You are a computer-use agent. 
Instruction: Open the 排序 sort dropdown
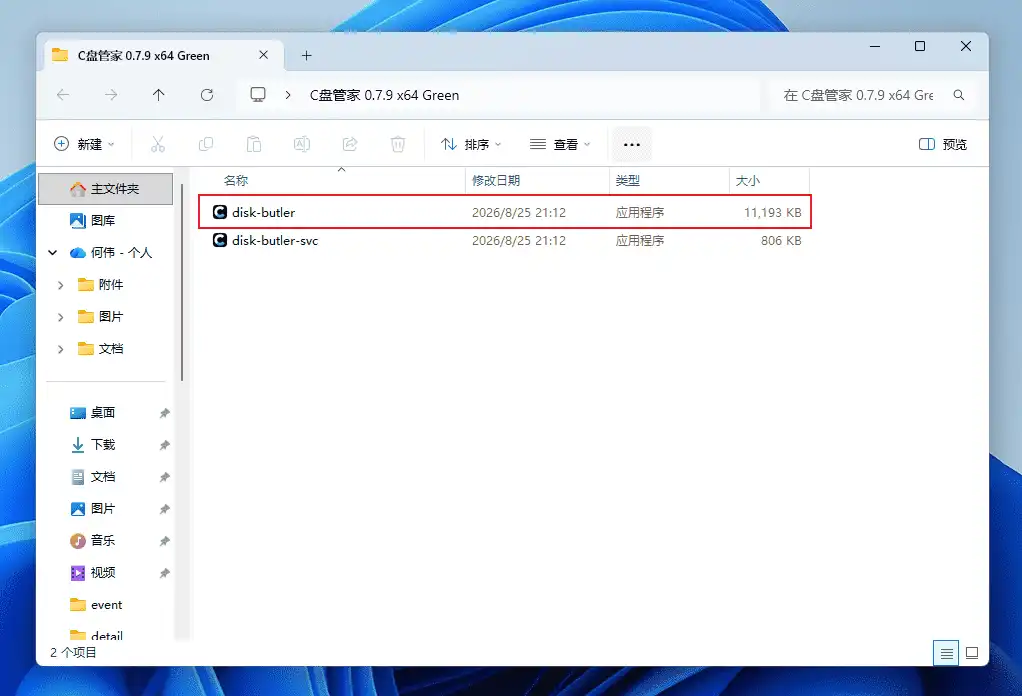coord(471,144)
